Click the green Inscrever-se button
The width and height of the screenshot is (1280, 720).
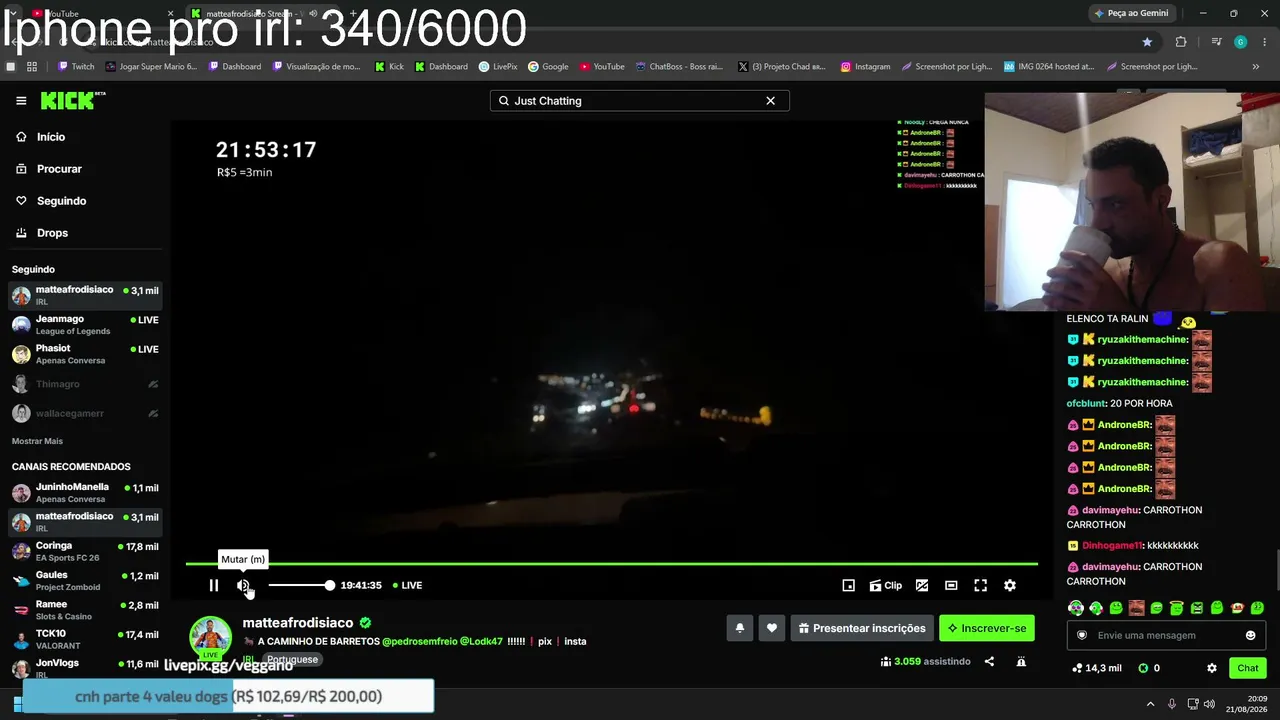(987, 628)
